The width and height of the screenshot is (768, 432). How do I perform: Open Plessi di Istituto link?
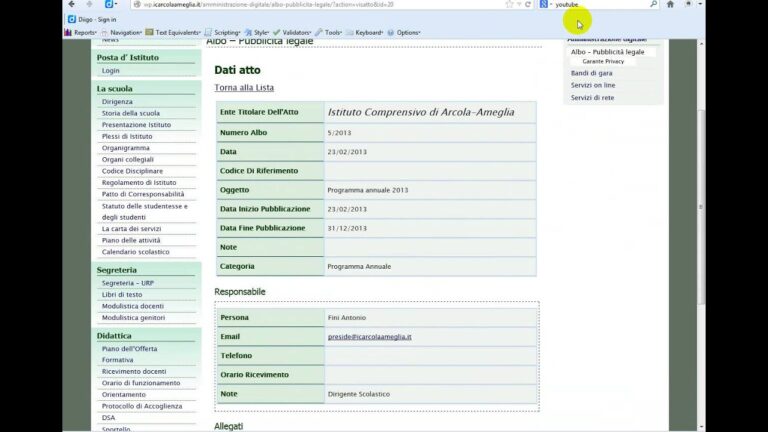pyautogui.click(x=127, y=137)
